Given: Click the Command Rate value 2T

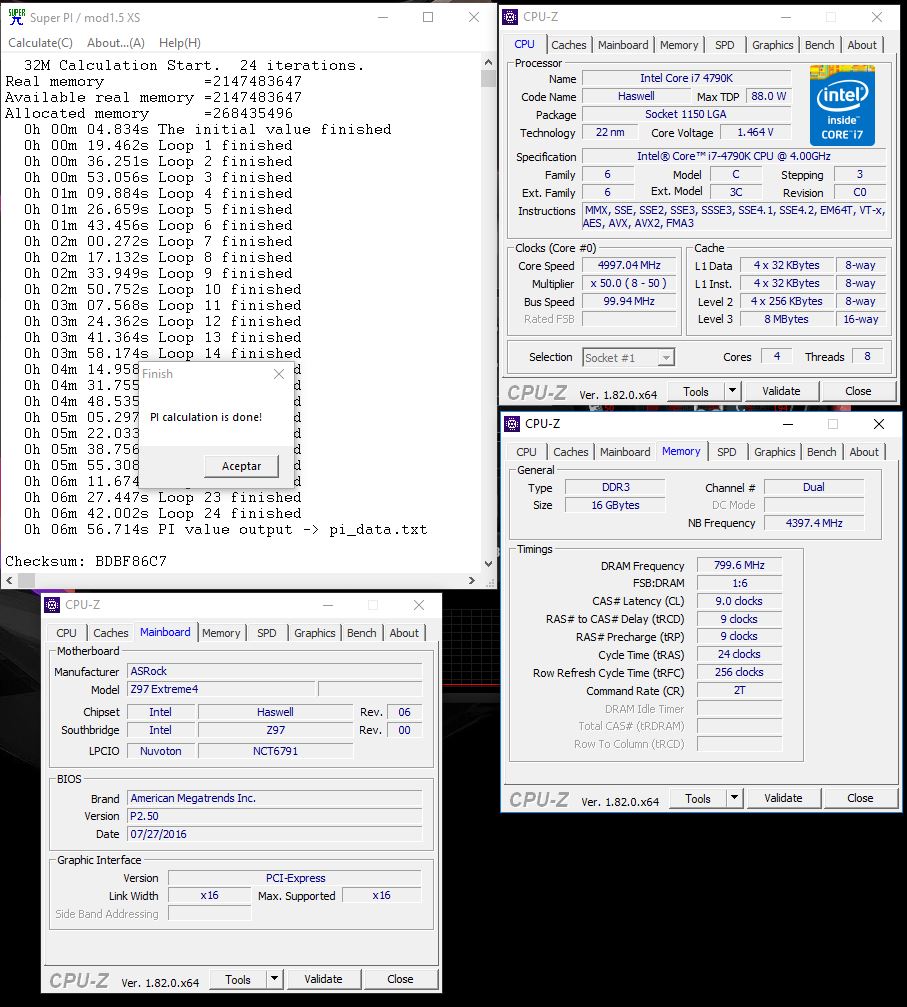Looking at the screenshot, I should pos(739,690).
